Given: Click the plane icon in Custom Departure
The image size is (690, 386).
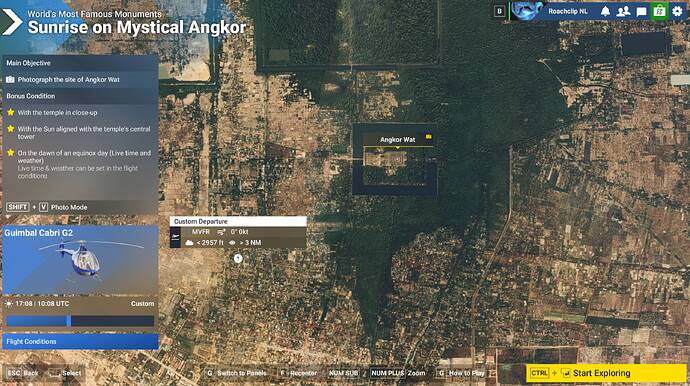Looking at the screenshot, I should pyautogui.click(x=176, y=237).
